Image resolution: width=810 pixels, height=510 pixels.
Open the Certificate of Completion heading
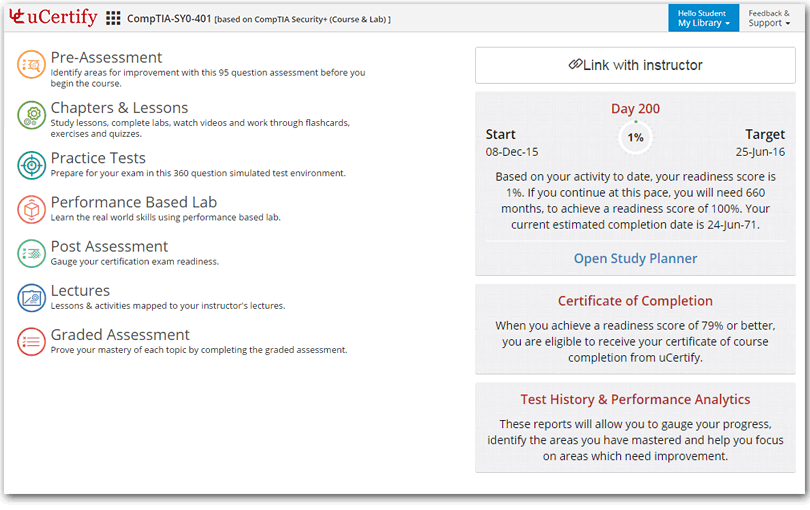tap(635, 301)
